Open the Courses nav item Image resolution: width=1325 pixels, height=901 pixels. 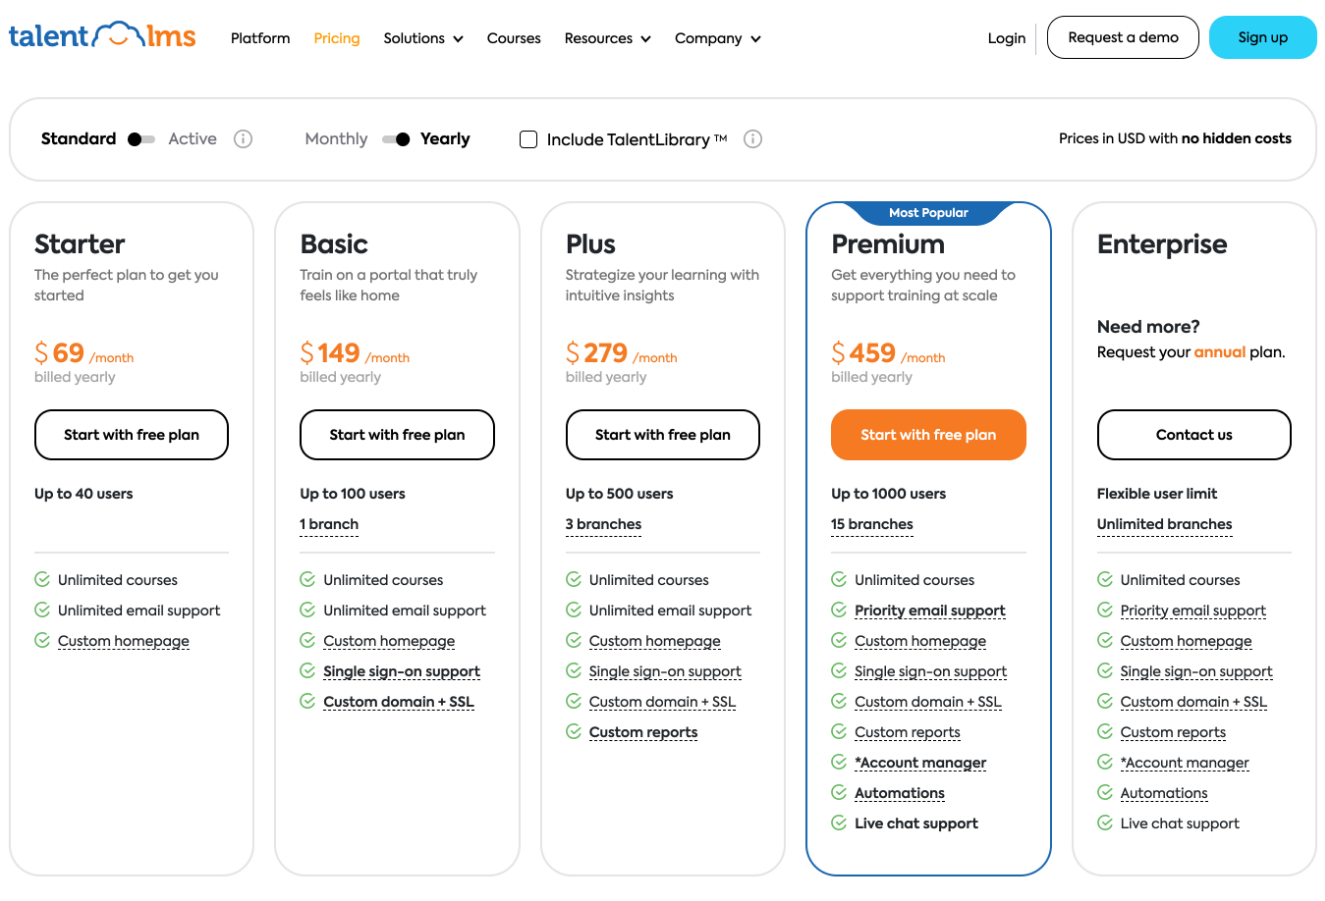(x=513, y=38)
